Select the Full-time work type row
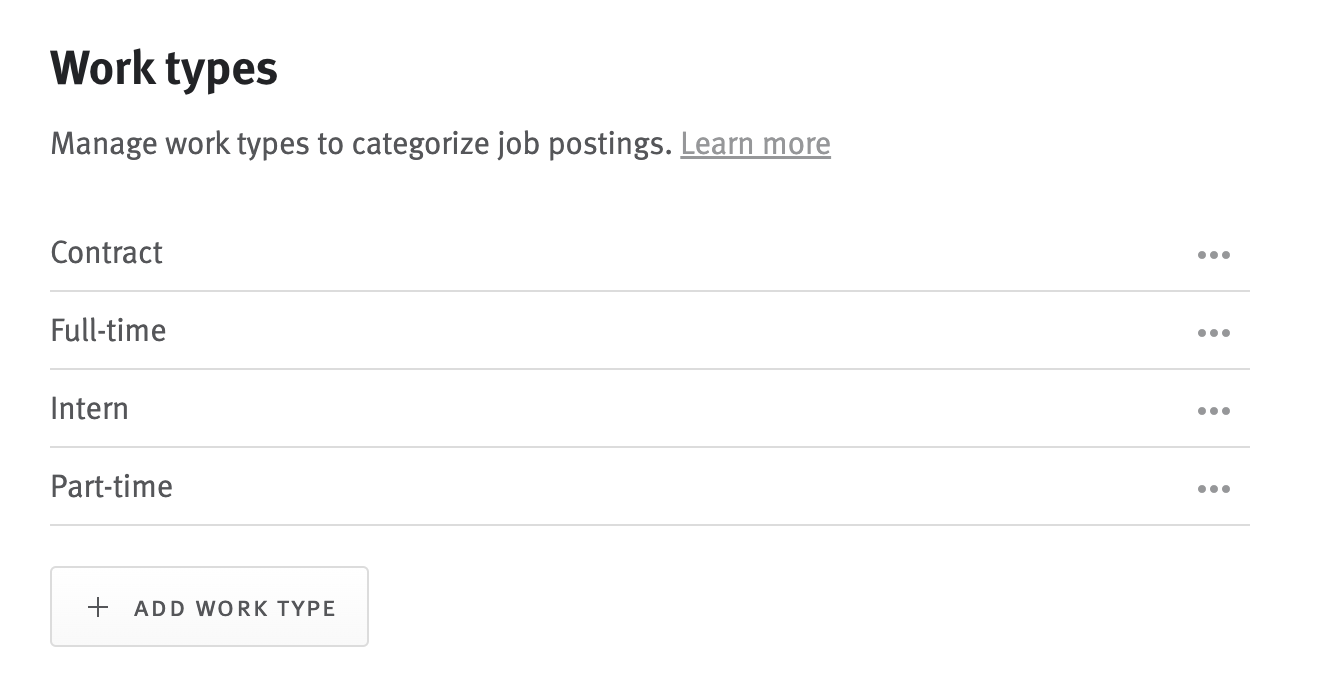 (x=108, y=331)
